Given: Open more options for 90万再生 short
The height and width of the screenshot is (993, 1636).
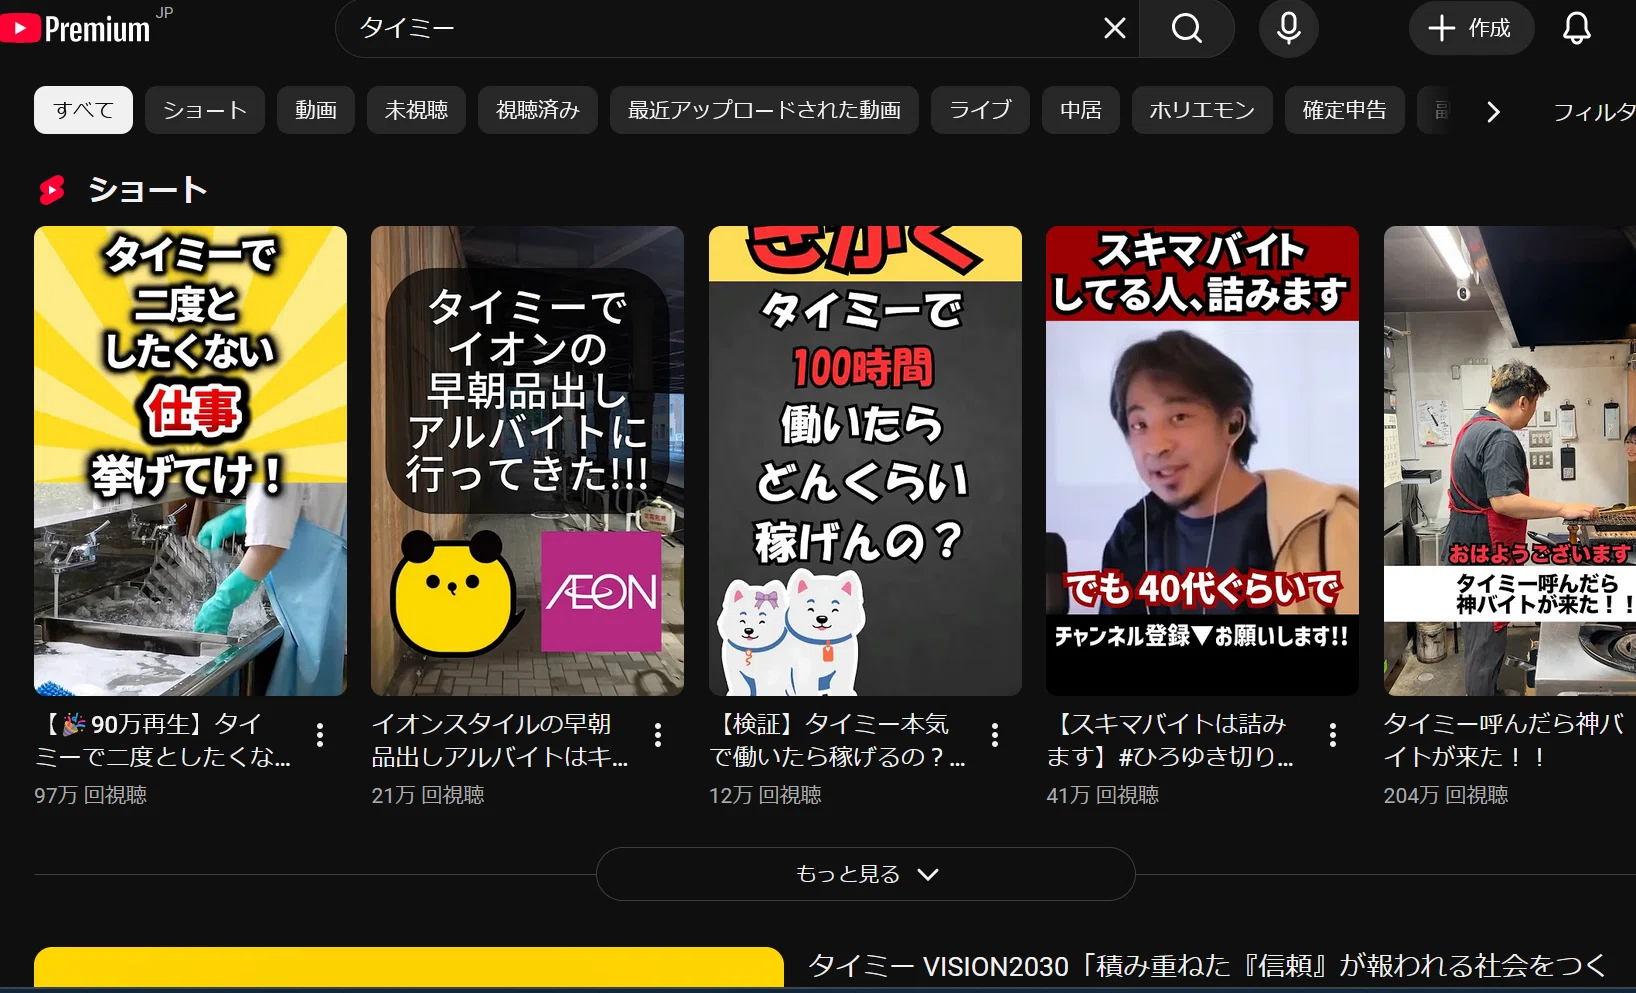Looking at the screenshot, I should coord(320,735).
